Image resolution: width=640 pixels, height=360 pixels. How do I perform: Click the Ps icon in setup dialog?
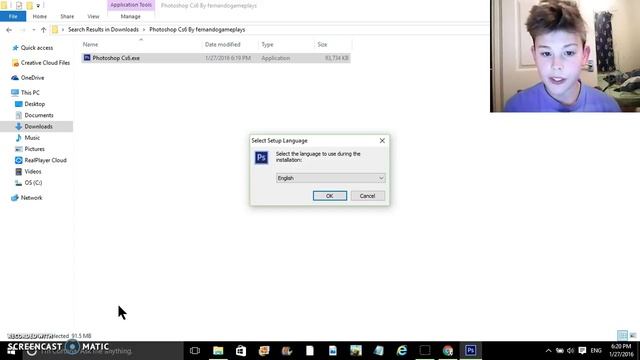[261, 158]
